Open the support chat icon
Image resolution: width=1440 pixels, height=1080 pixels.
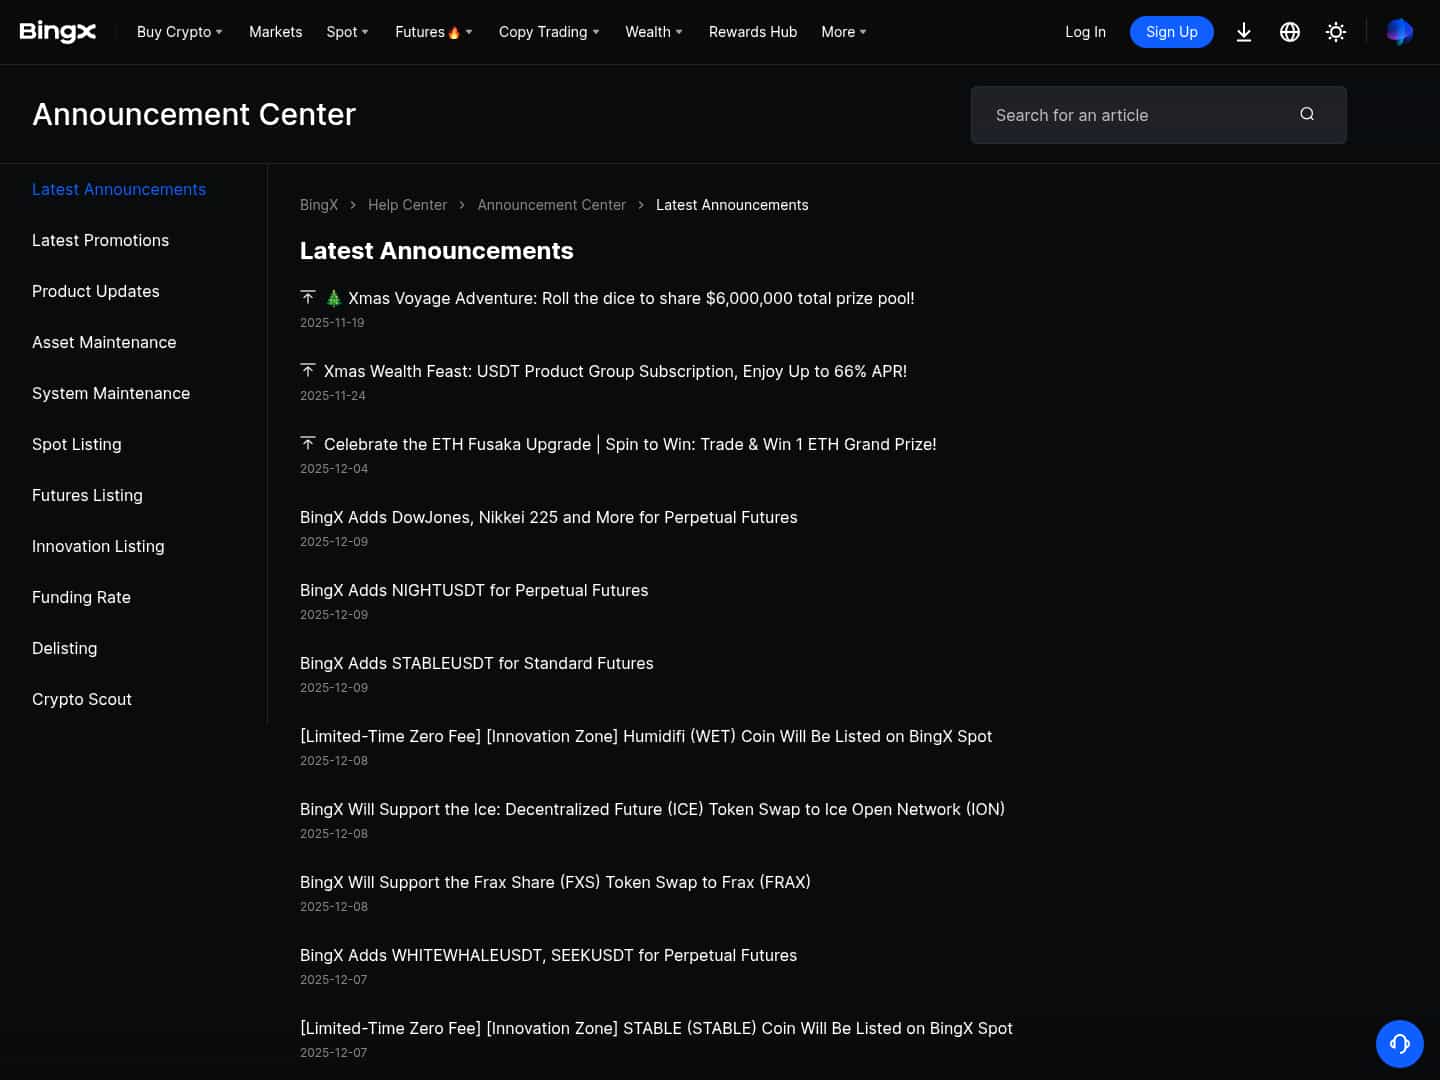tap(1400, 1044)
